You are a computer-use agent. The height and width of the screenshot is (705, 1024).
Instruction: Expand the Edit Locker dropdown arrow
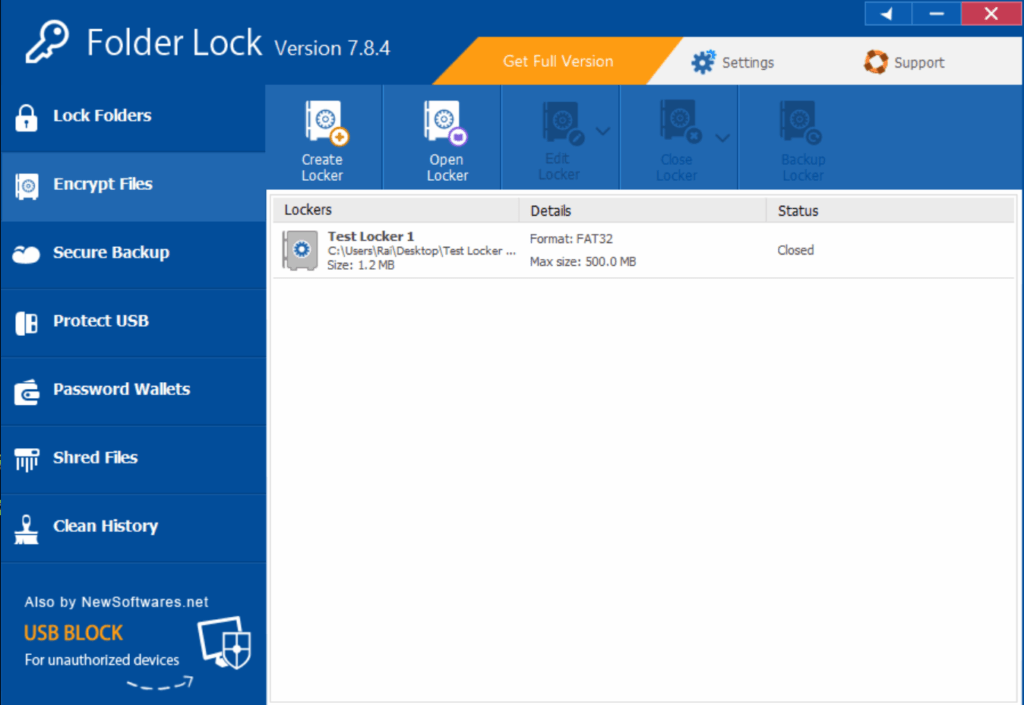coord(603,131)
